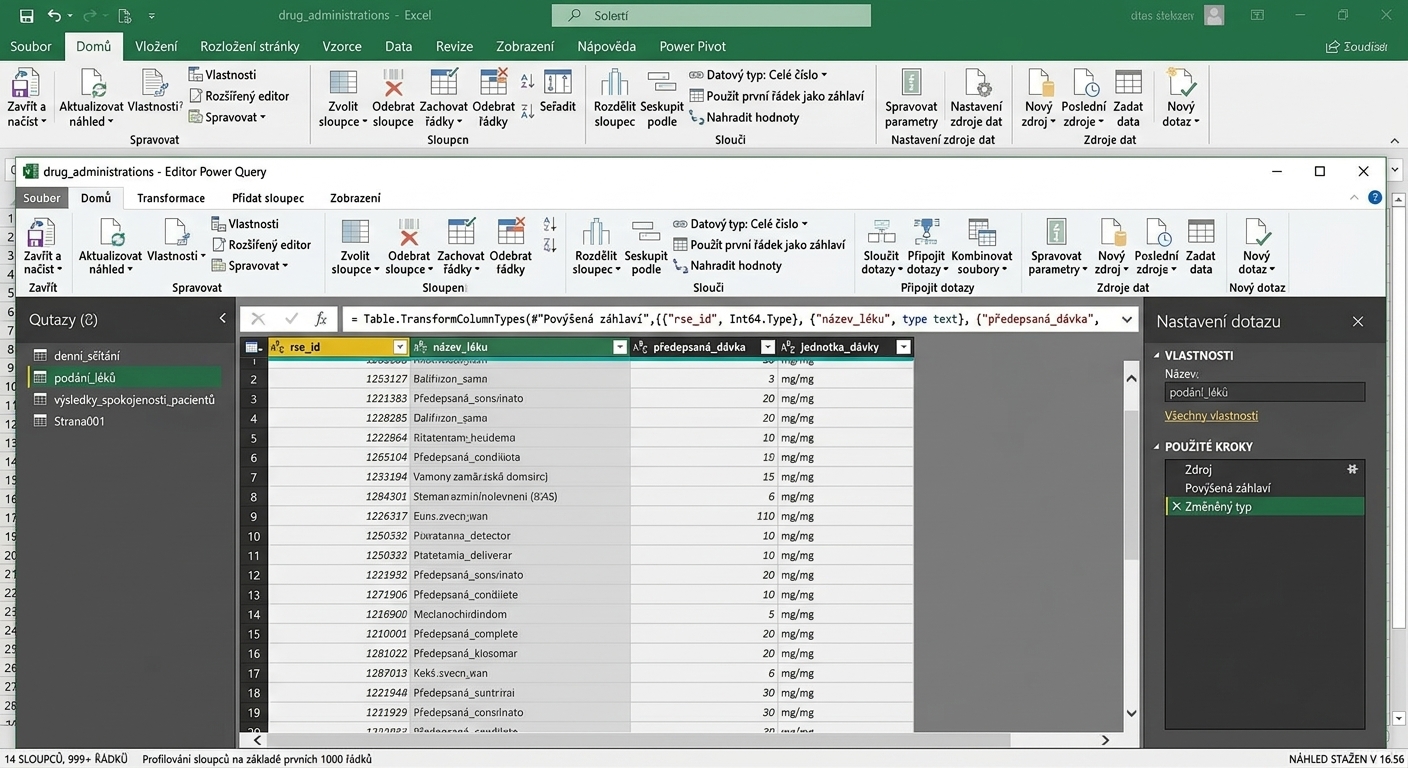The image size is (1408, 768).
Task: Click the Excel search box
Action: 711,16
